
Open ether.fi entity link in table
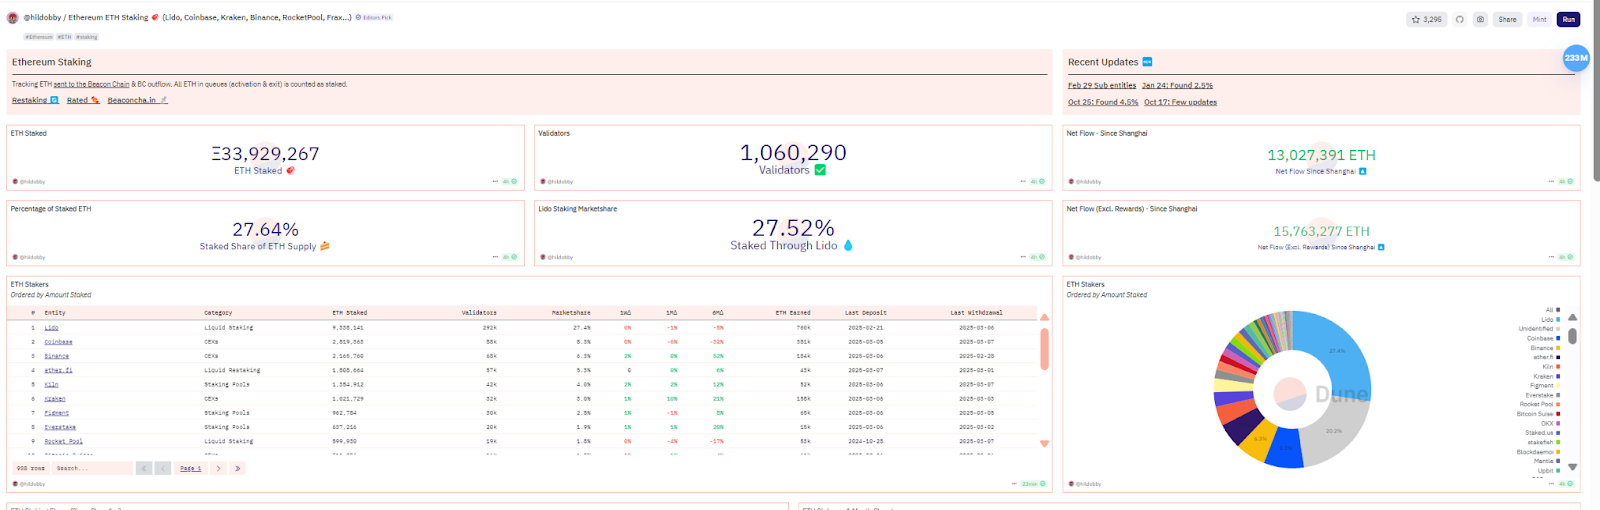coord(58,370)
